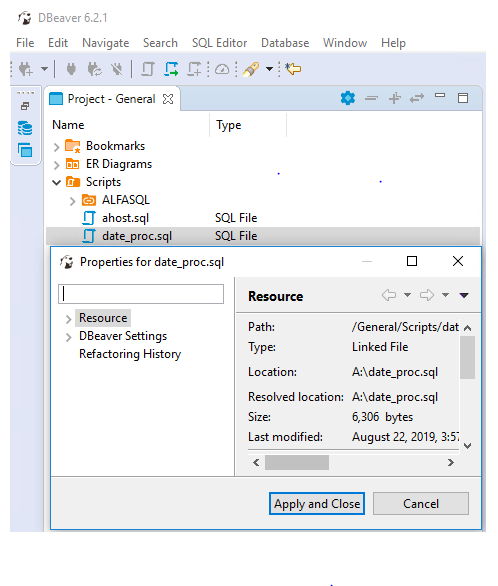The width and height of the screenshot is (498, 586).
Task: Click scroll-right arrow in Resource pane
Action: (x=451, y=463)
